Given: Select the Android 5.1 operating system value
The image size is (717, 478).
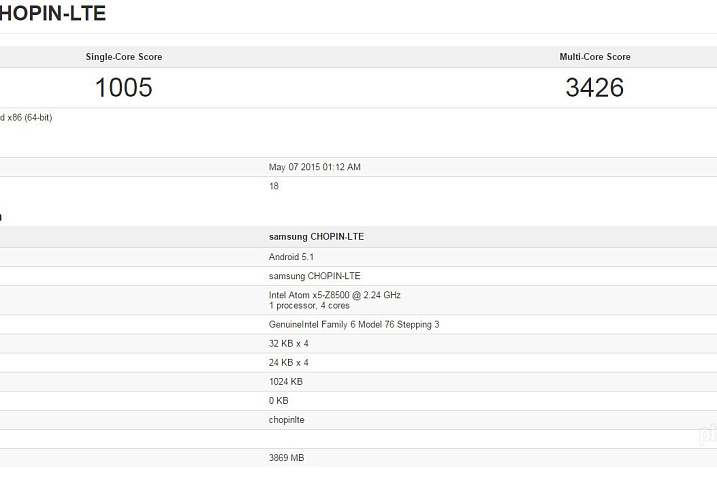Looking at the screenshot, I should [291, 257].
